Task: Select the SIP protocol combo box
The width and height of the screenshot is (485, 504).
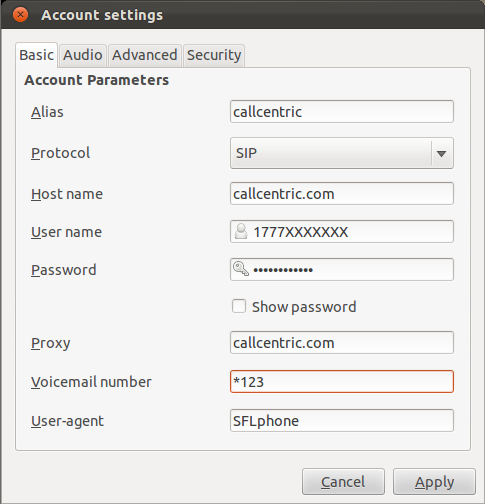Action: pyautogui.click(x=342, y=153)
